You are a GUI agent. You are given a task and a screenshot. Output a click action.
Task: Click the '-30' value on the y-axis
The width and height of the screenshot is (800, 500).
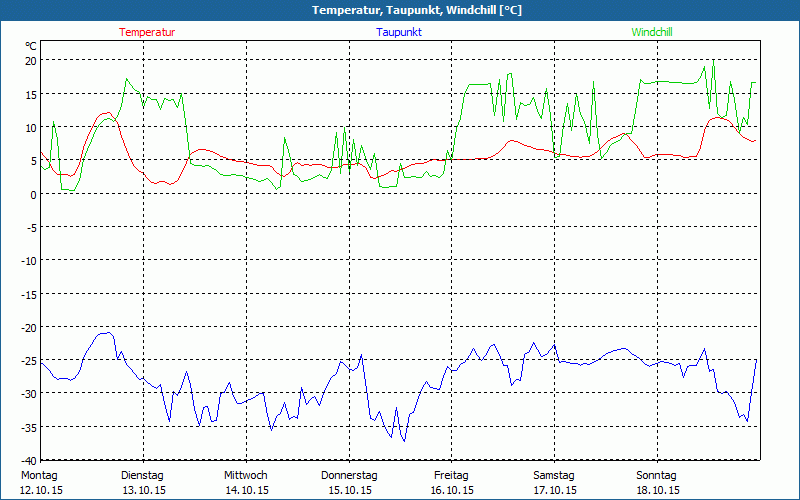point(29,394)
